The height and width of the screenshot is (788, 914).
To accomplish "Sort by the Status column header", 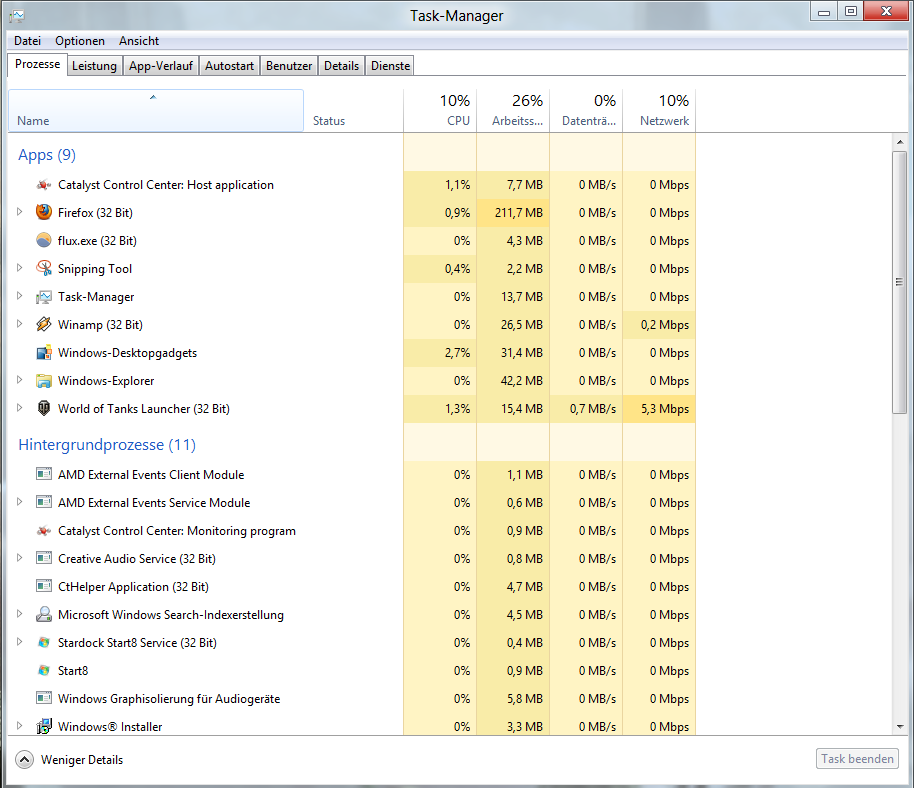I will click(x=353, y=111).
